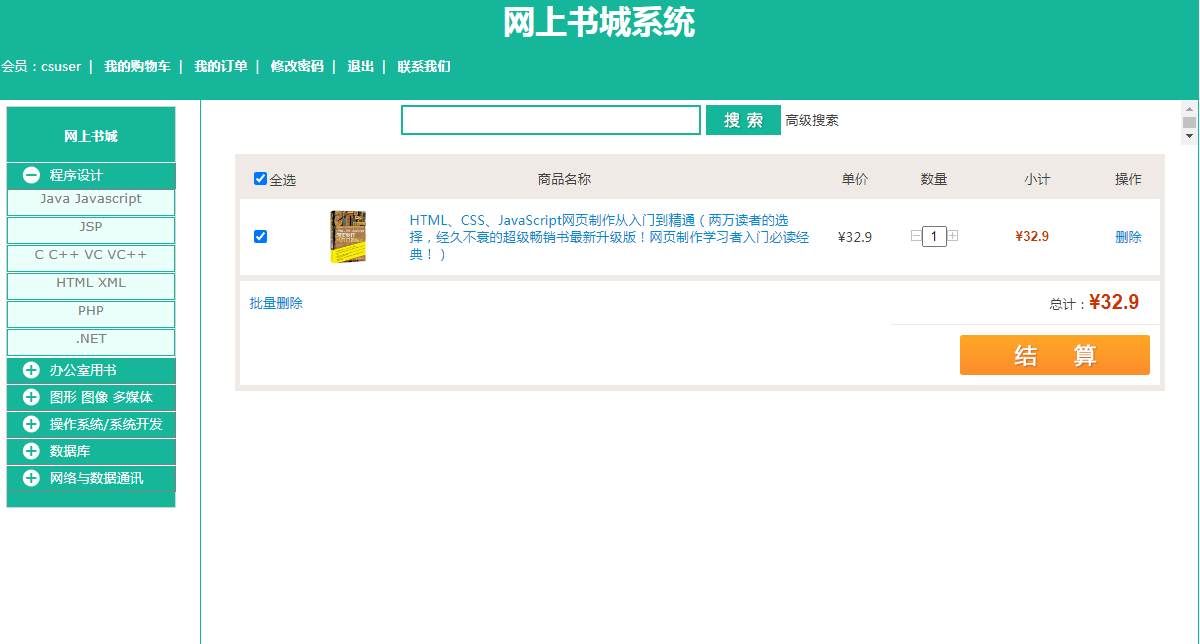
Task: Click the 批量删除 batch delete link
Action: click(276, 303)
